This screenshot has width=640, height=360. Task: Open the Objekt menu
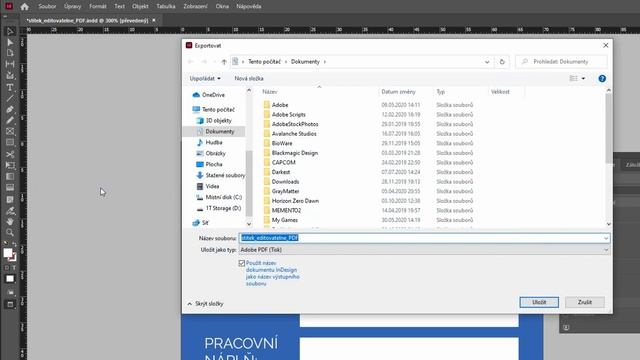tap(140, 7)
